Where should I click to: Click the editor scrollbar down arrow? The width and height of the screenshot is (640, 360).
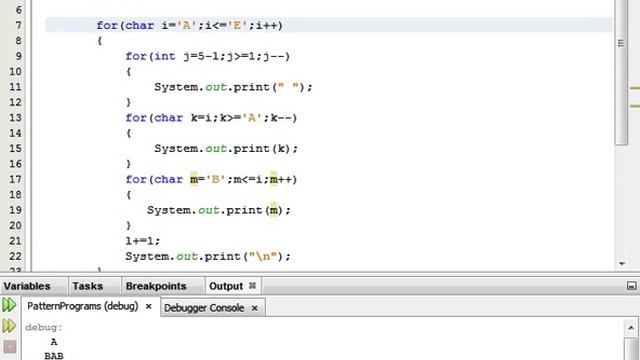[622, 264]
